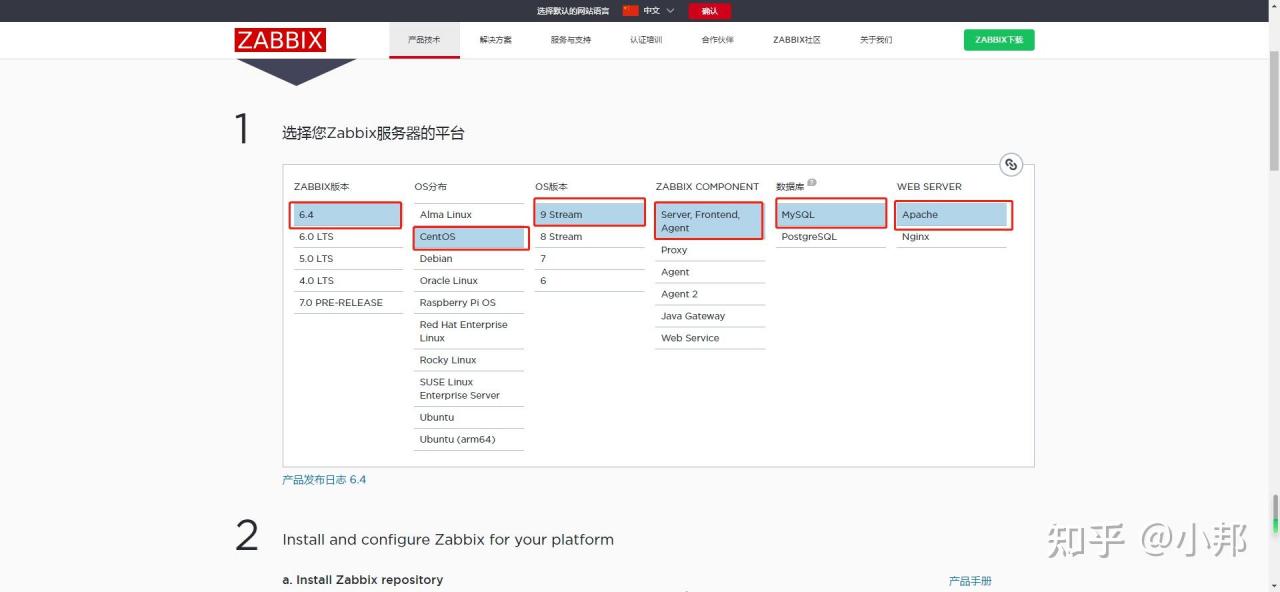The height and width of the screenshot is (592, 1280).
Task: Select Alma Linux distribution
Action: tap(469, 215)
